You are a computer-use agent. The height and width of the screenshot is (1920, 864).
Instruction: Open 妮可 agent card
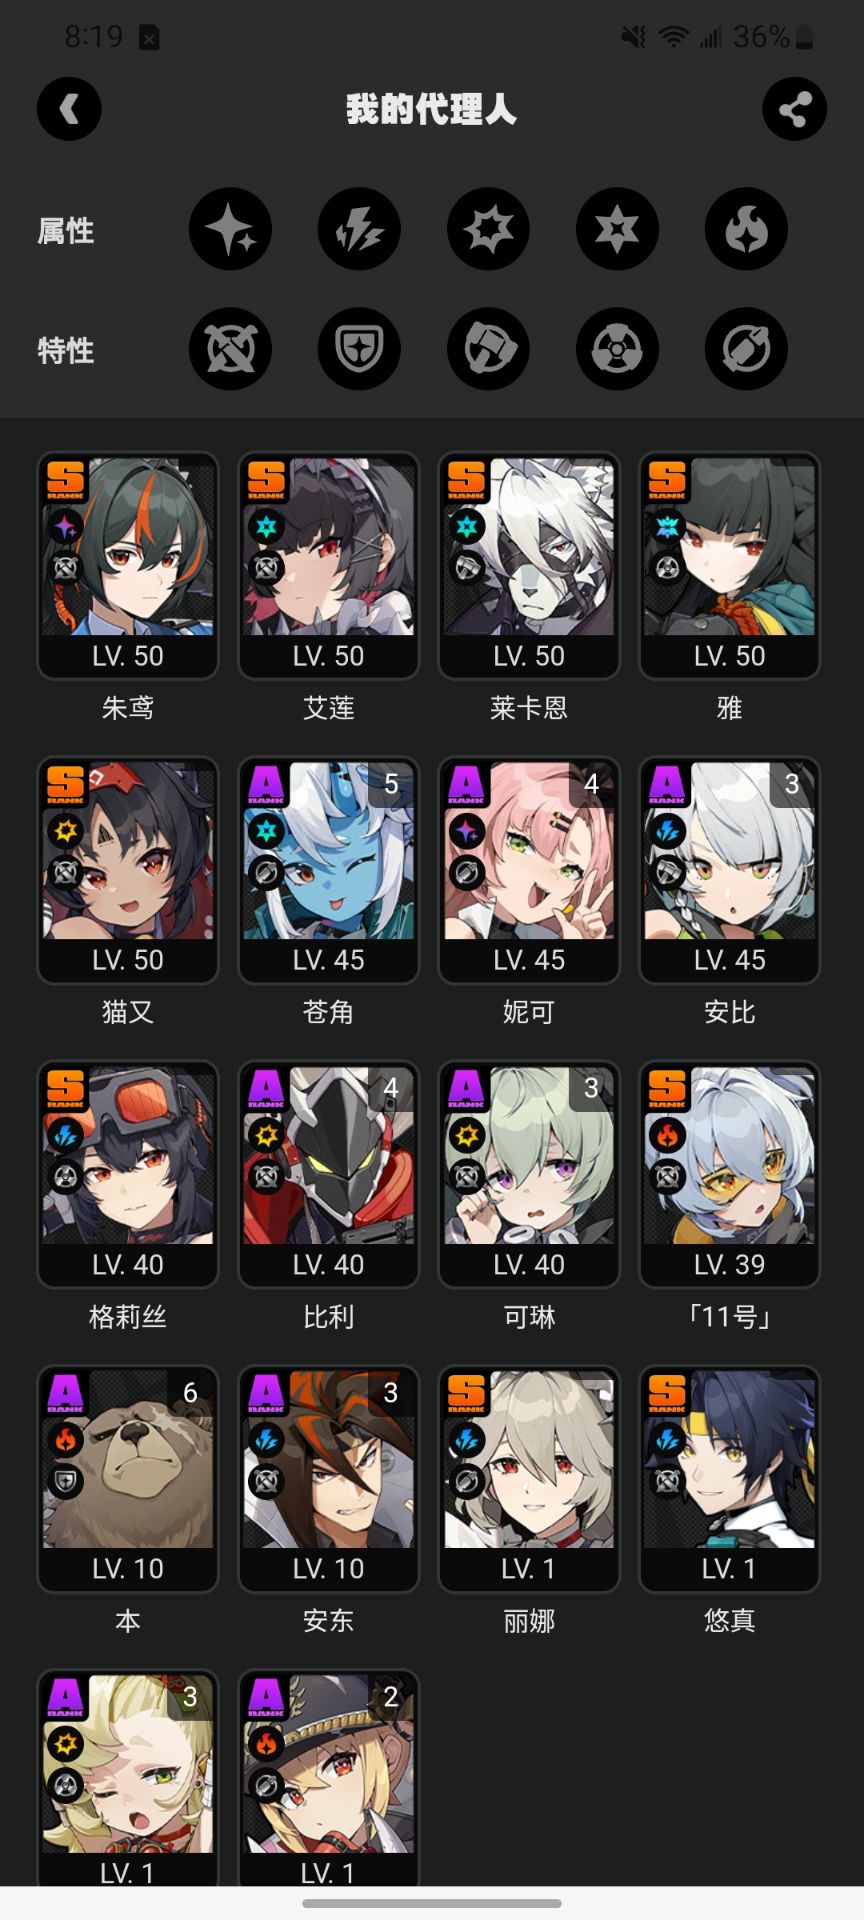click(529, 870)
